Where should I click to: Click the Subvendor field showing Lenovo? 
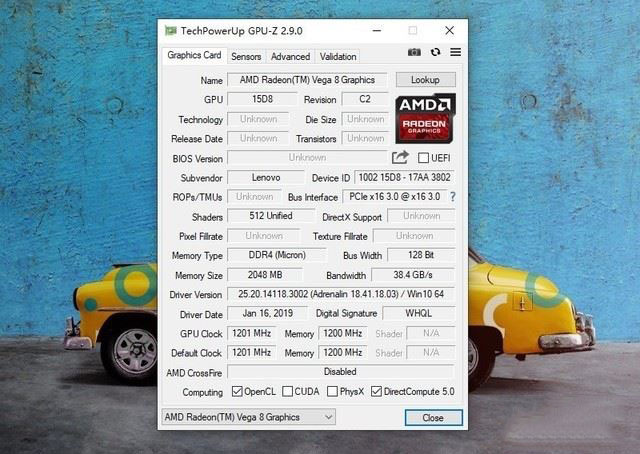(x=266, y=178)
